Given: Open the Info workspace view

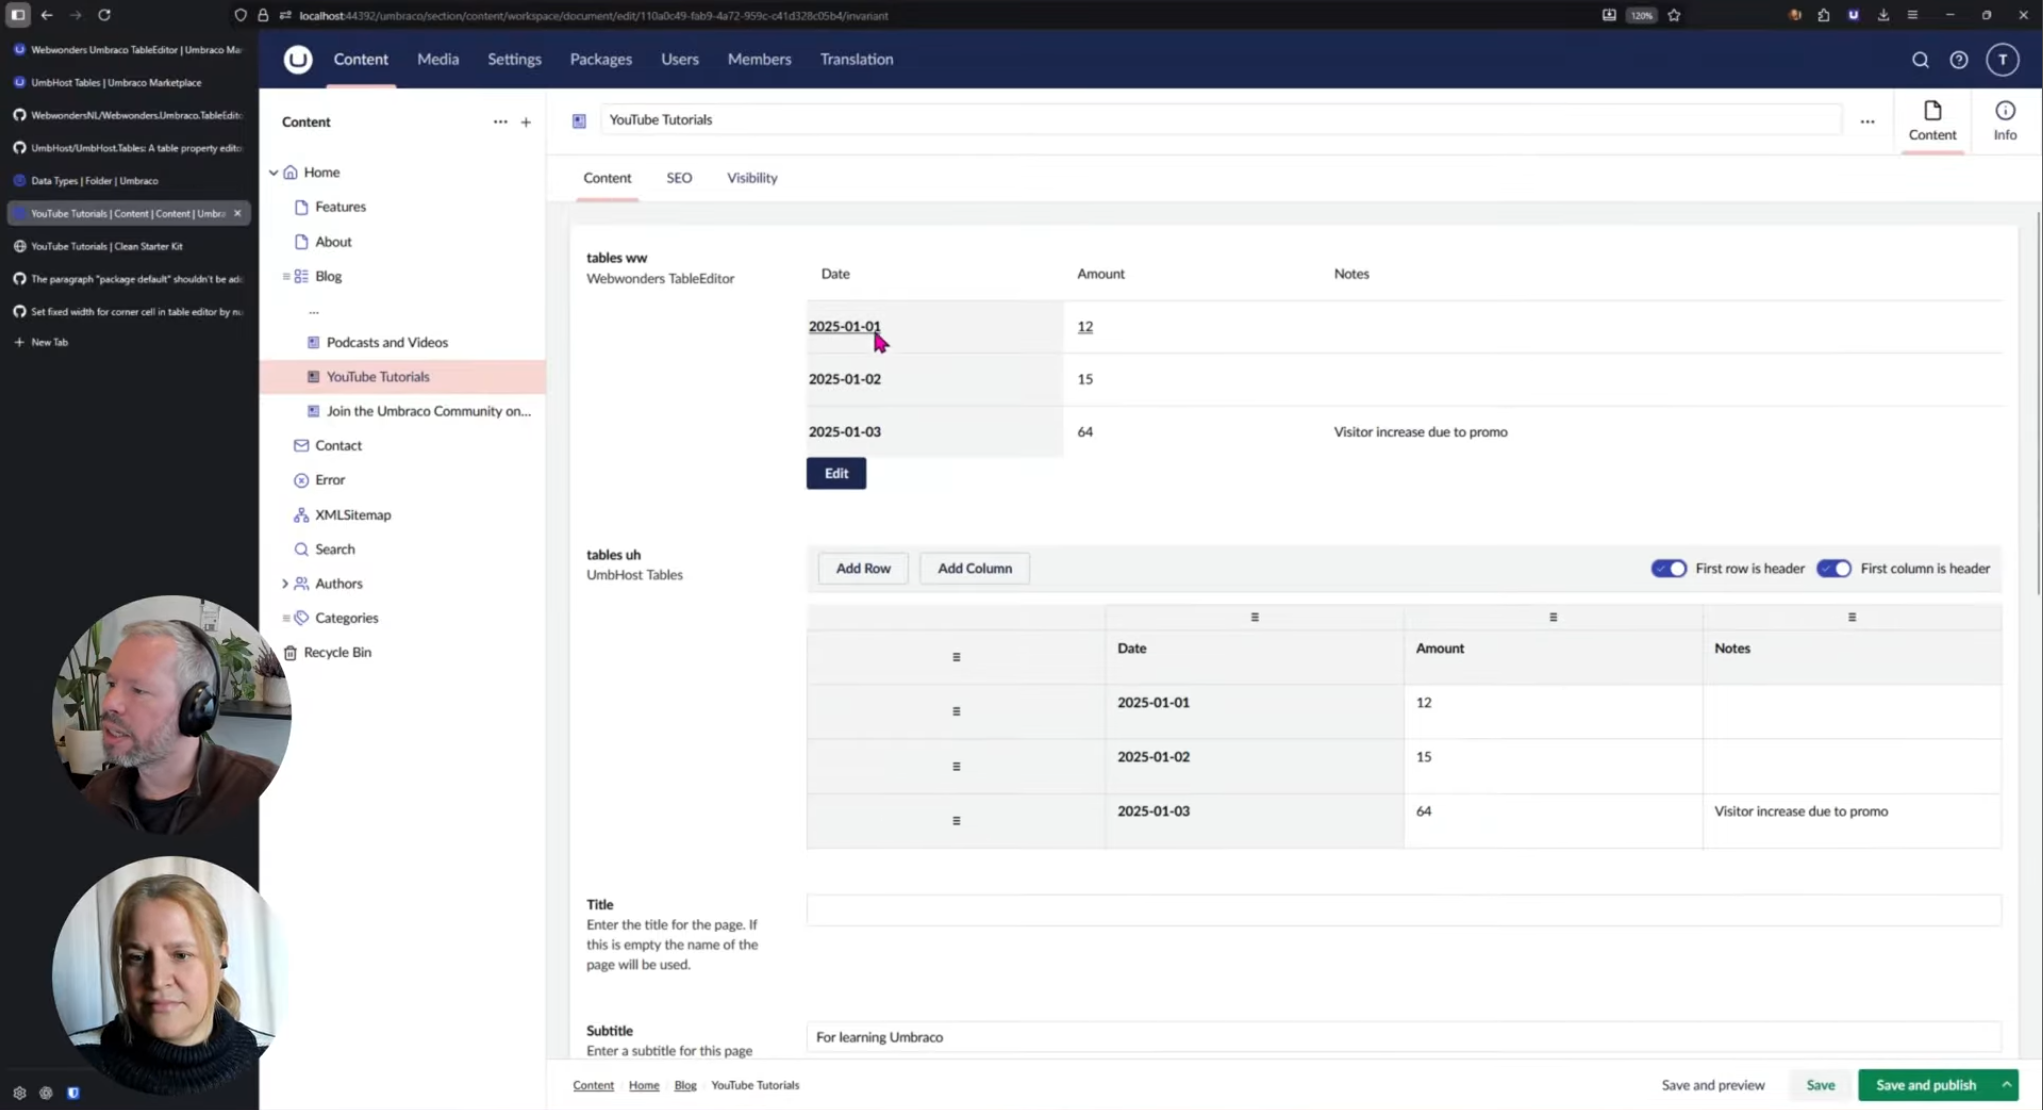Looking at the screenshot, I should 2004,121.
